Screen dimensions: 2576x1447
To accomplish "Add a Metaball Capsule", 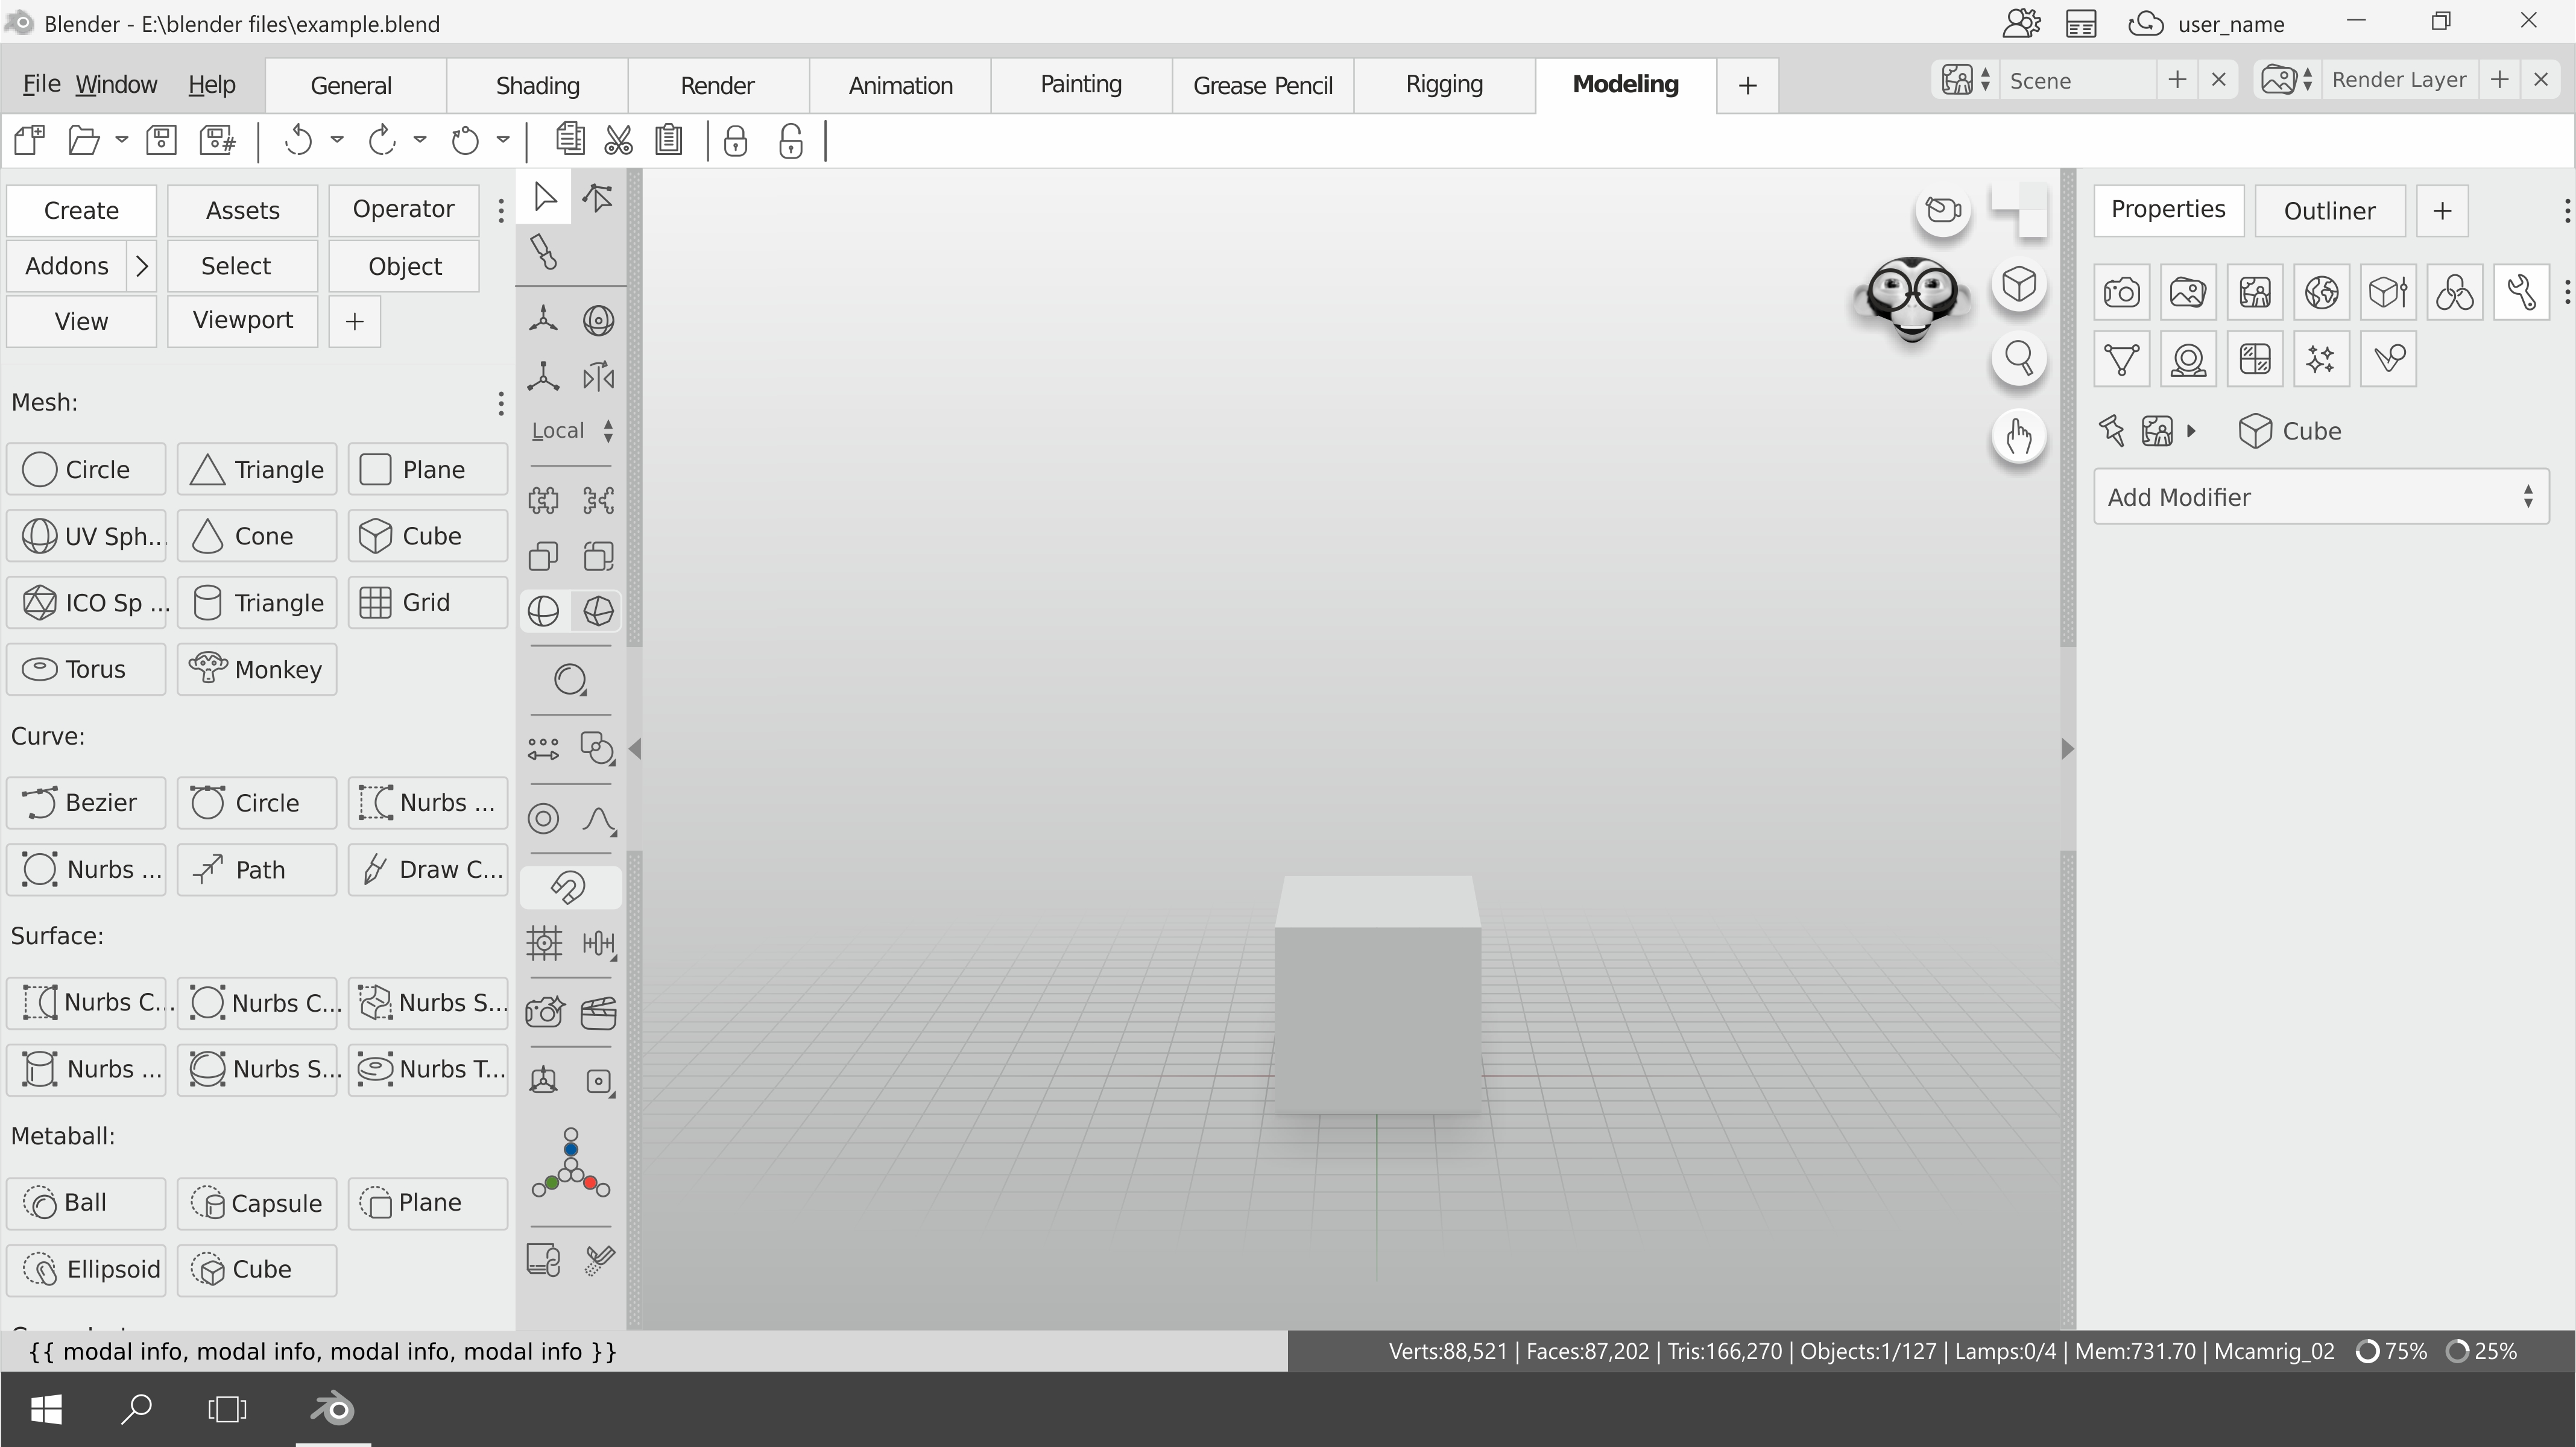I will click(257, 1203).
